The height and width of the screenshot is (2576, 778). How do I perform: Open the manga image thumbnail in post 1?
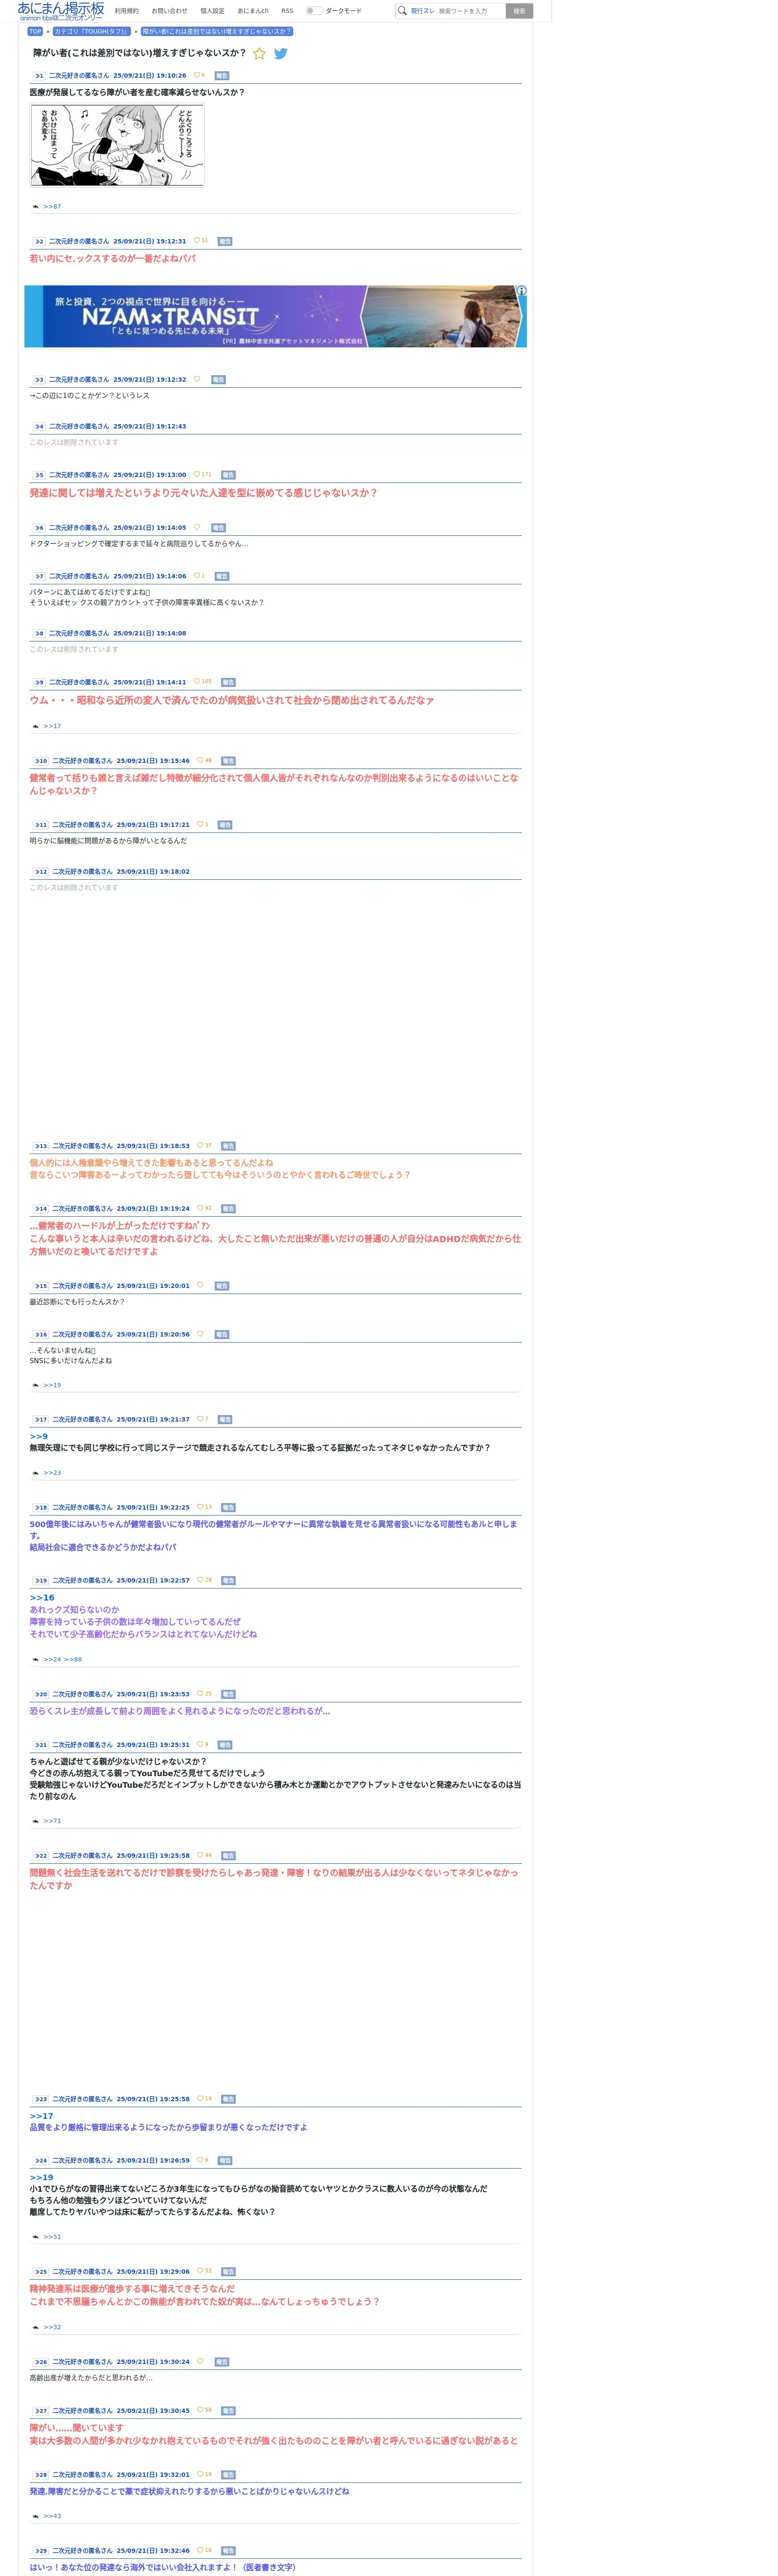117,146
